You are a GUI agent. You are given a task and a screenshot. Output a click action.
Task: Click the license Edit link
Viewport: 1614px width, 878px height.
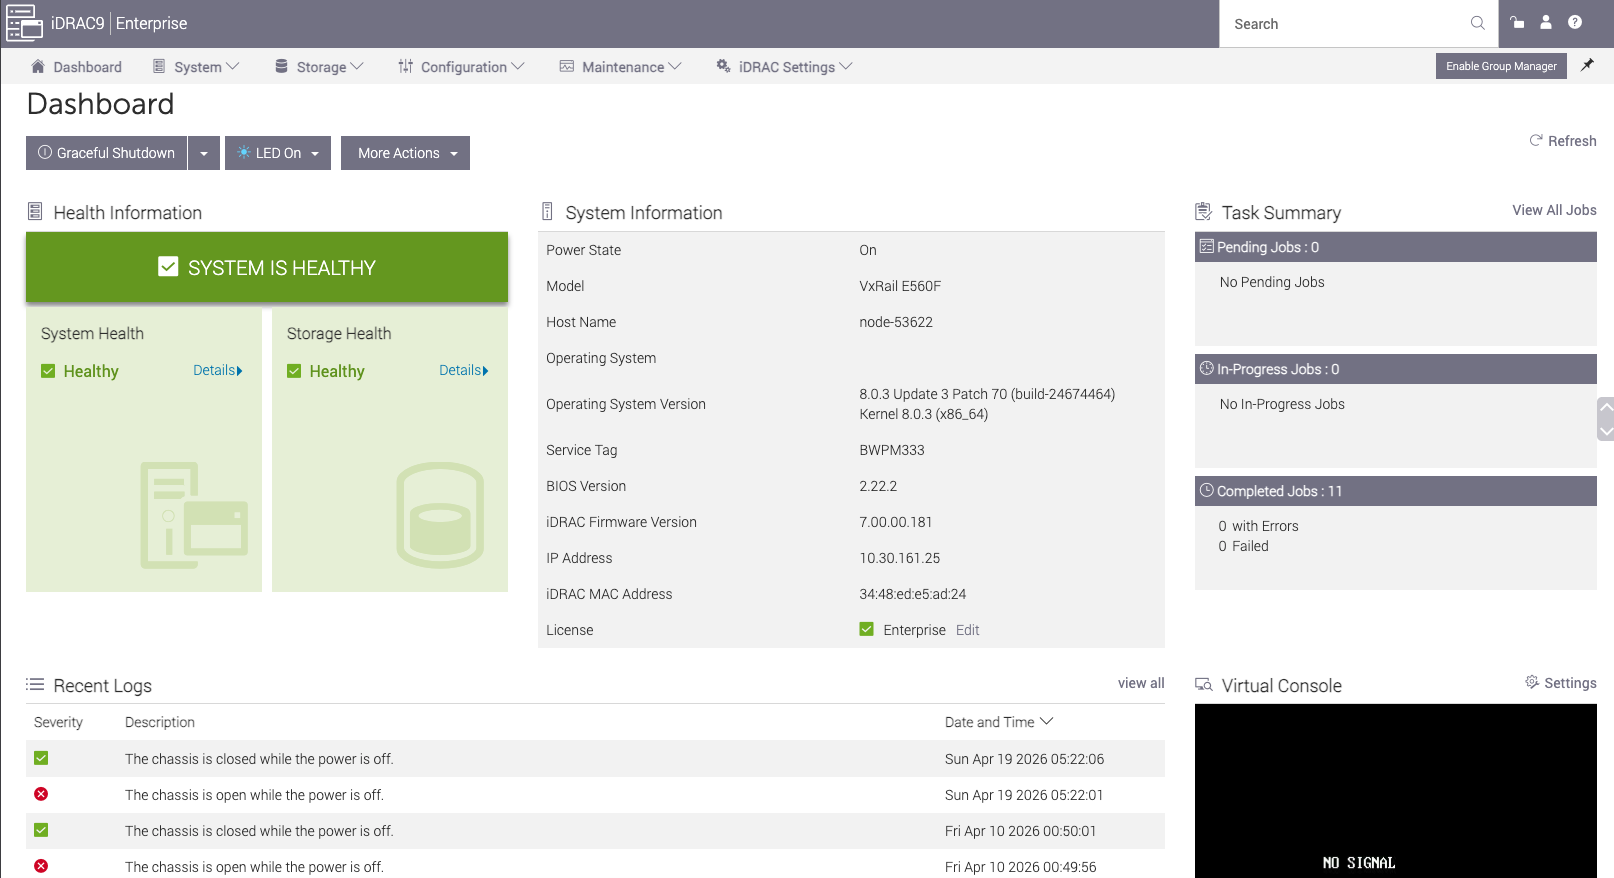pos(967,630)
